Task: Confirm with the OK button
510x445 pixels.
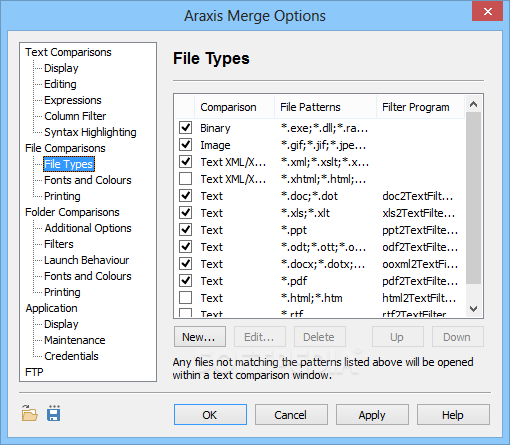Action: tap(210, 415)
